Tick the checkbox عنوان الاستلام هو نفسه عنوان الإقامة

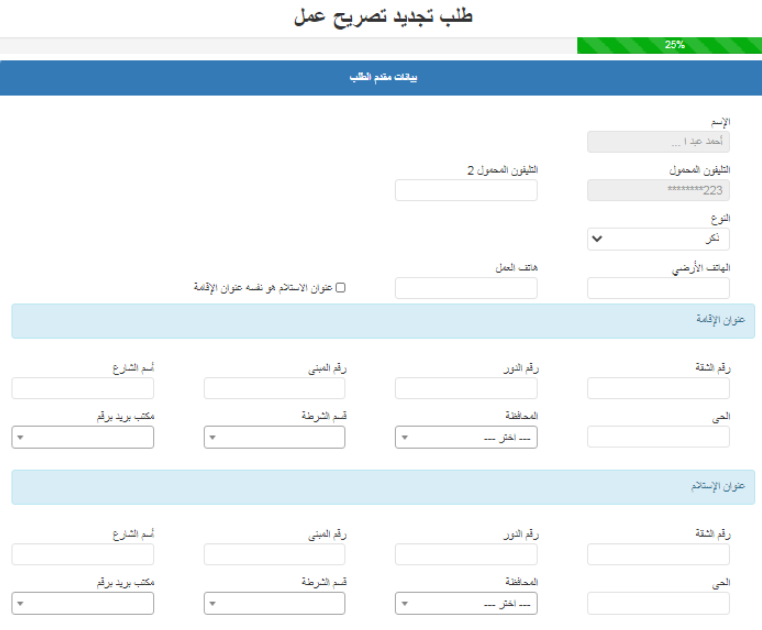(341, 288)
